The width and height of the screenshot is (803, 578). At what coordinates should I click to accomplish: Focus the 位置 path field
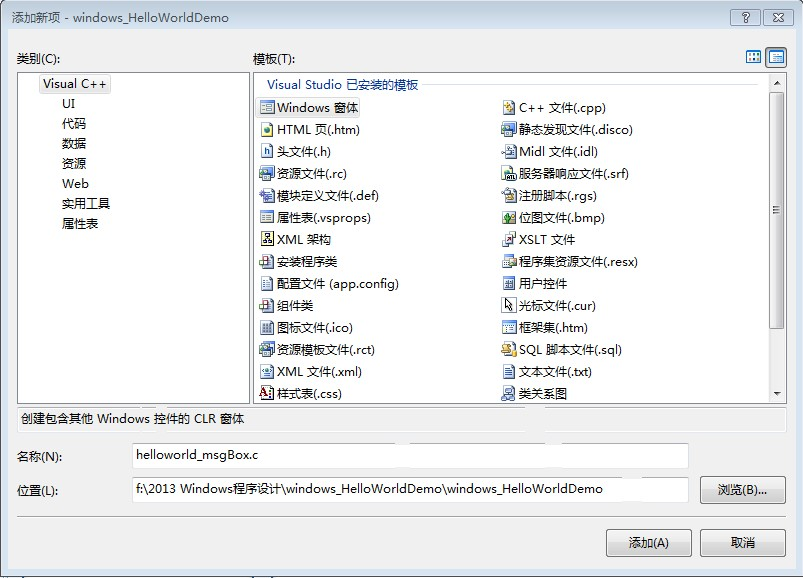(x=410, y=490)
